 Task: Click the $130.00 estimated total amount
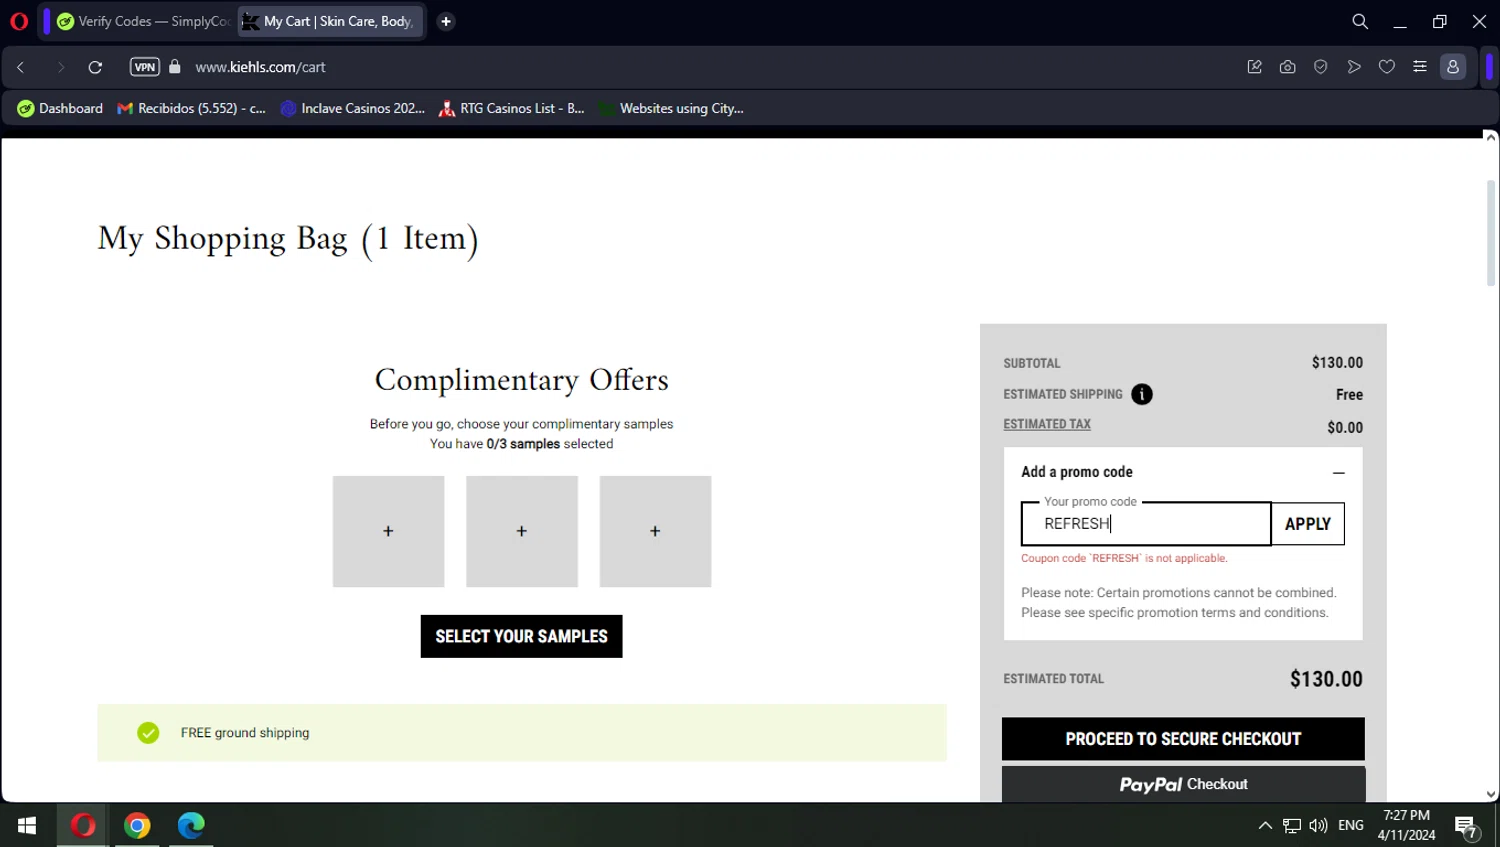pyautogui.click(x=1326, y=679)
